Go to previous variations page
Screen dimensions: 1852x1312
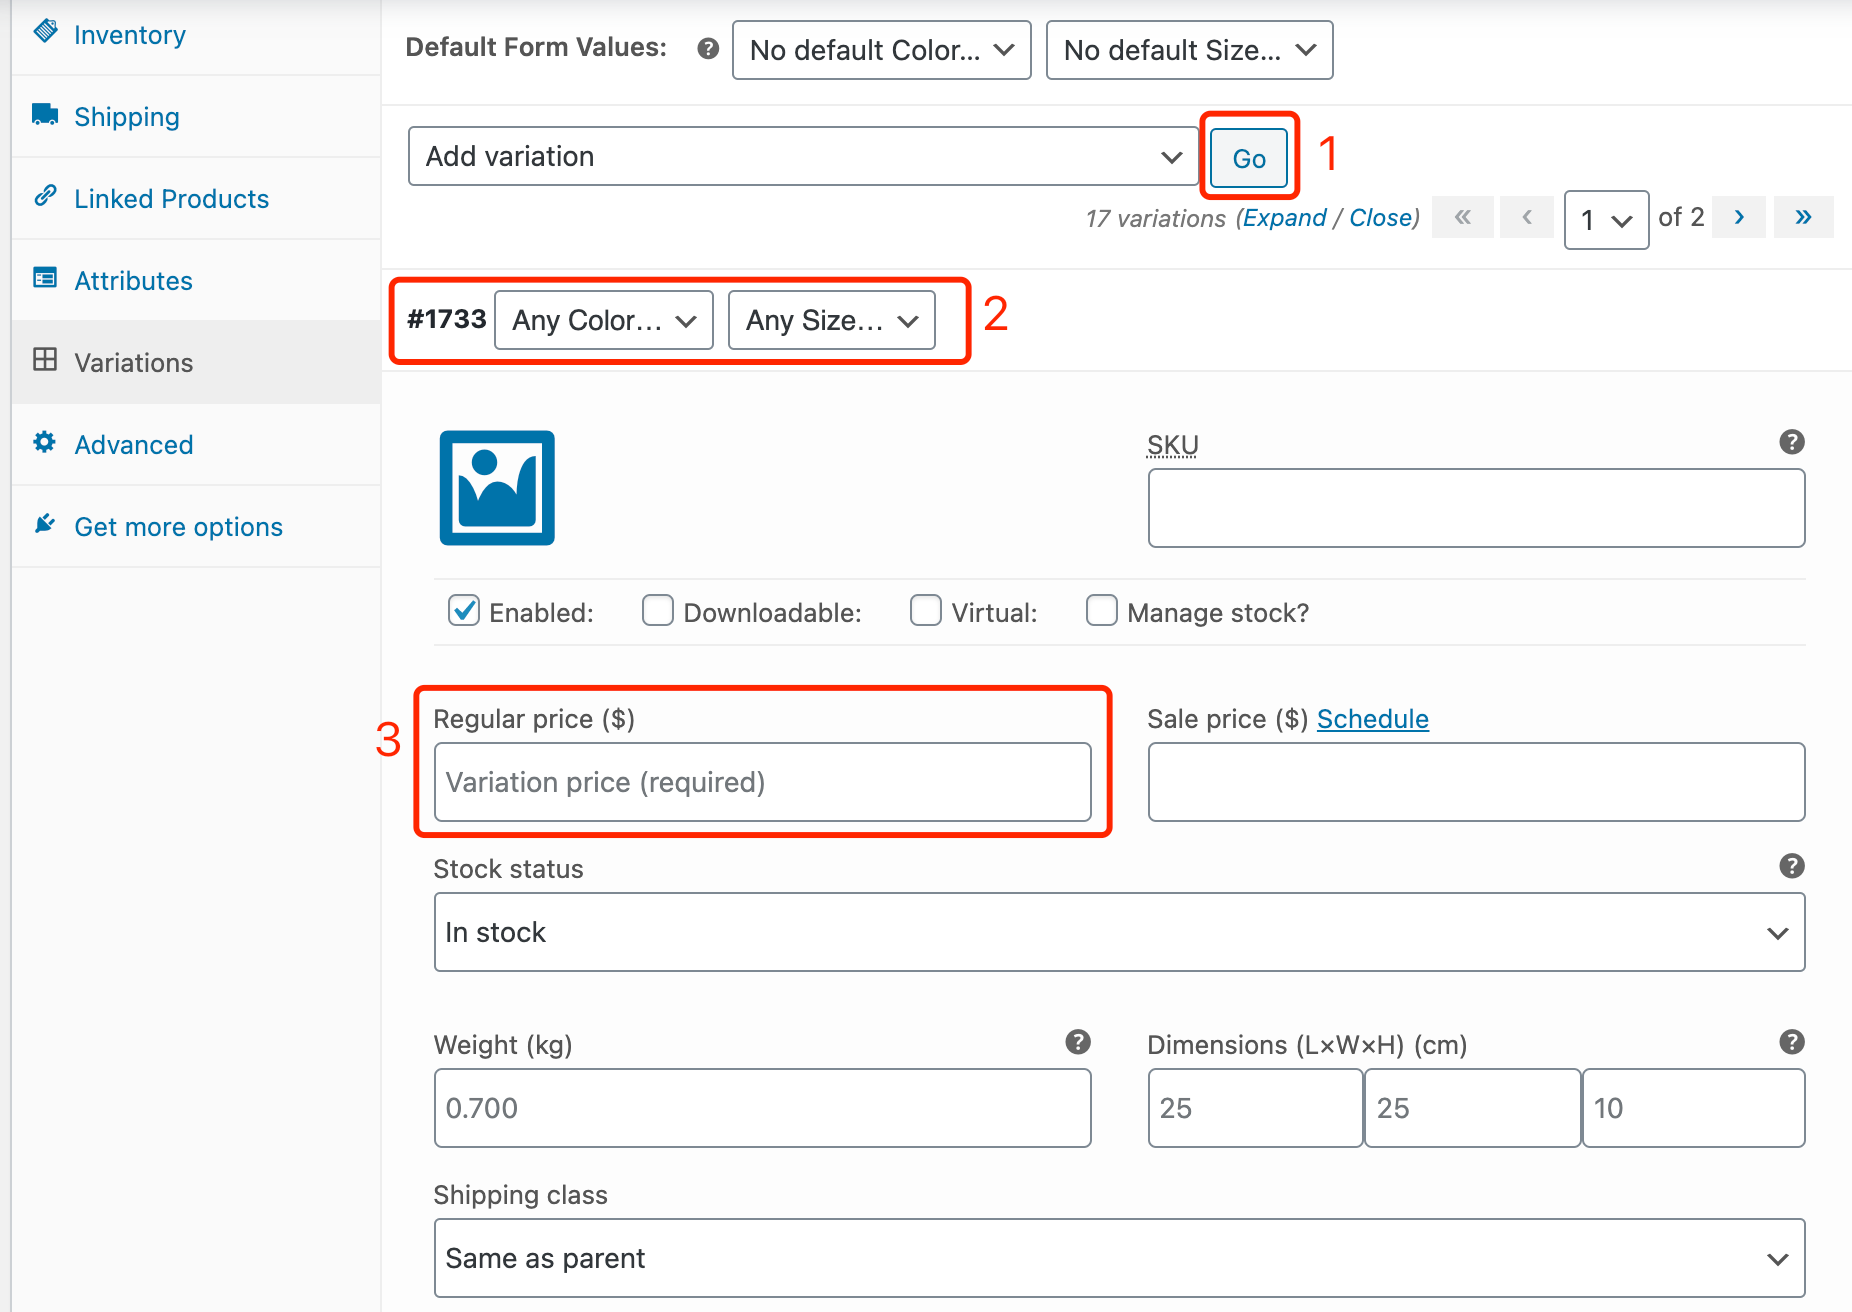click(1527, 217)
